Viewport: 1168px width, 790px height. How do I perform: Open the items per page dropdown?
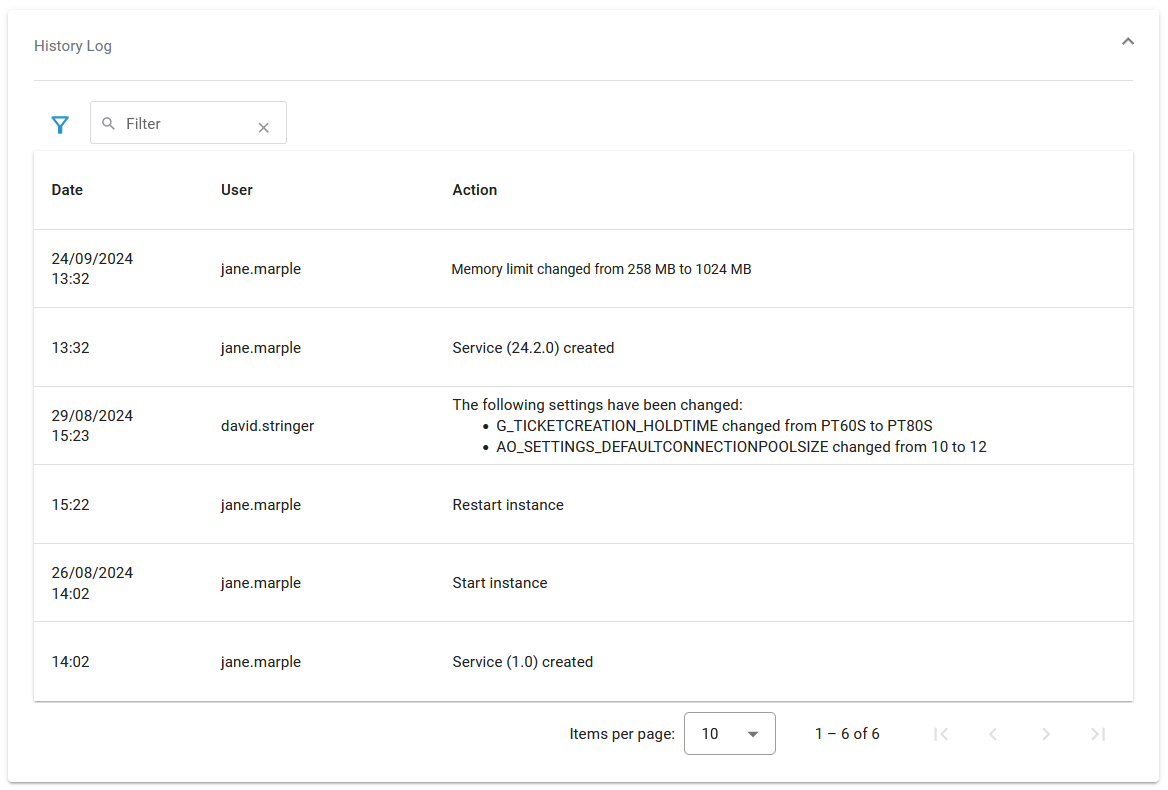pyautogui.click(x=730, y=734)
